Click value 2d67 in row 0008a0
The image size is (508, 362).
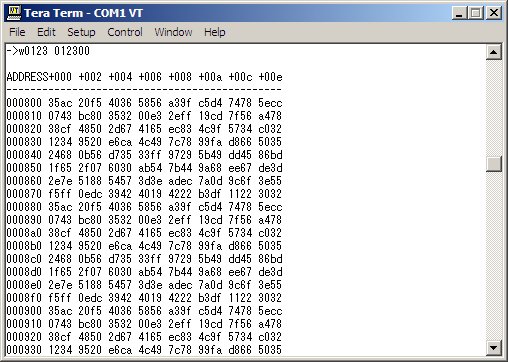click(x=120, y=233)
